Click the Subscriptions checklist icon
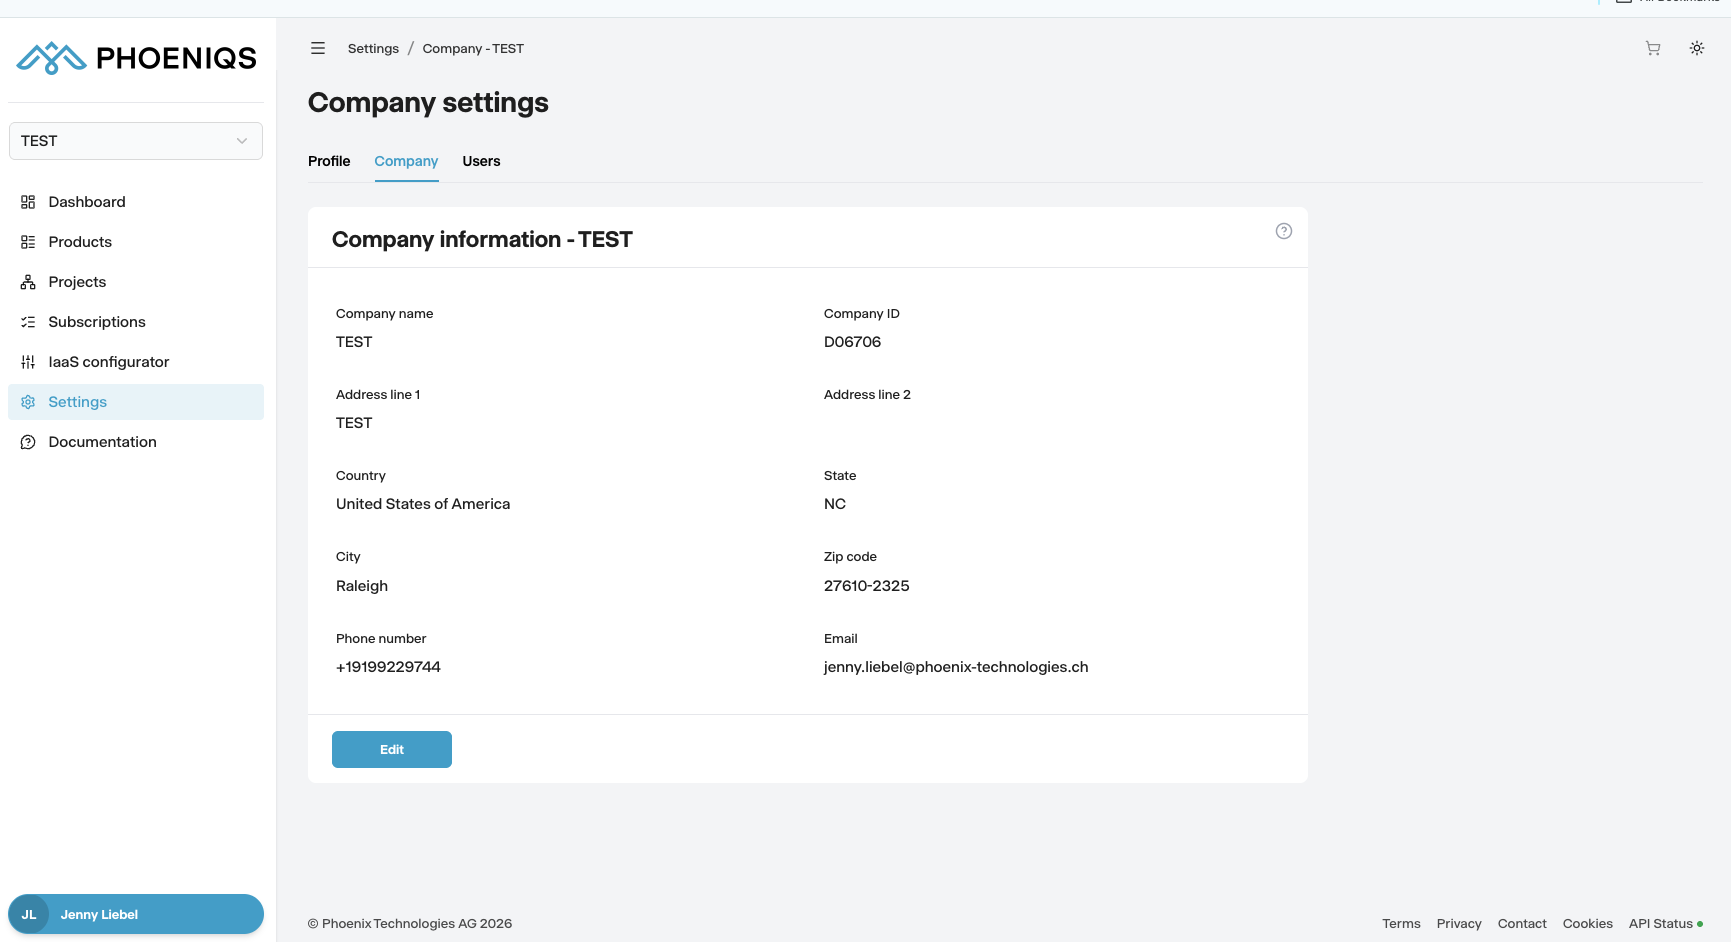The image size is (1731, 942). pyautogui.click(x=28, y=322)
